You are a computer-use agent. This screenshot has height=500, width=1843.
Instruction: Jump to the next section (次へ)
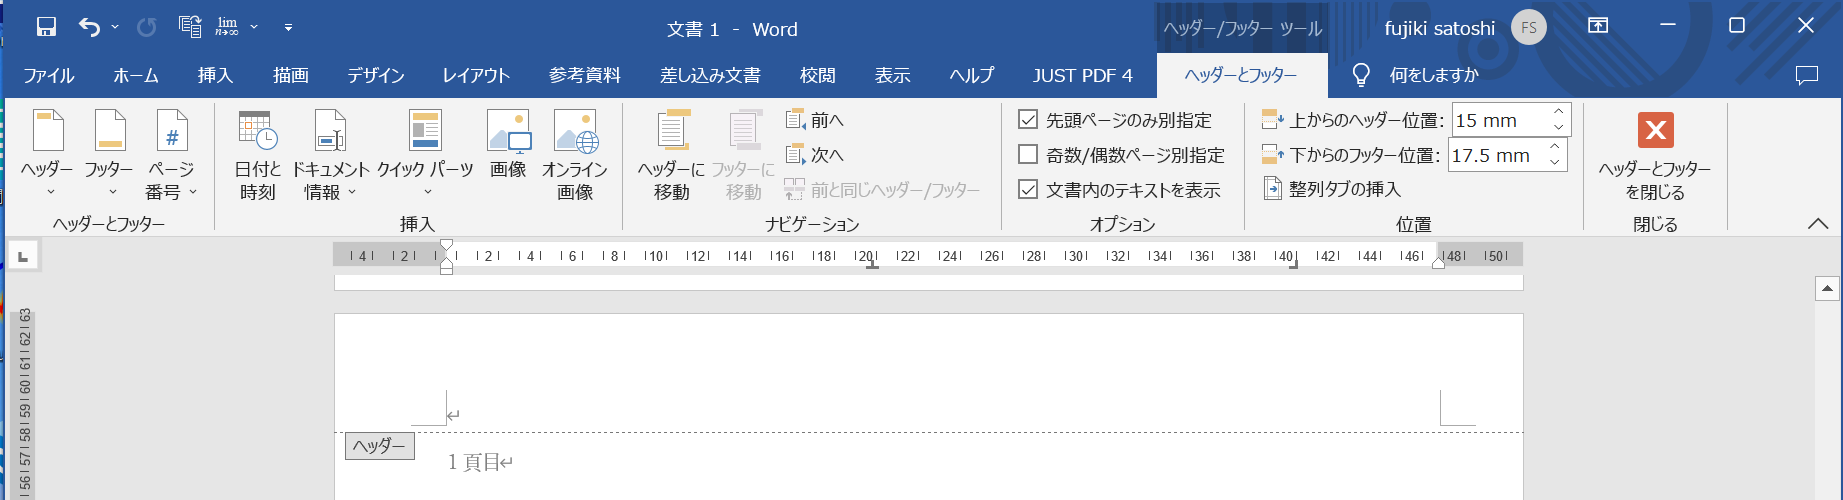(x=815, y=155)
